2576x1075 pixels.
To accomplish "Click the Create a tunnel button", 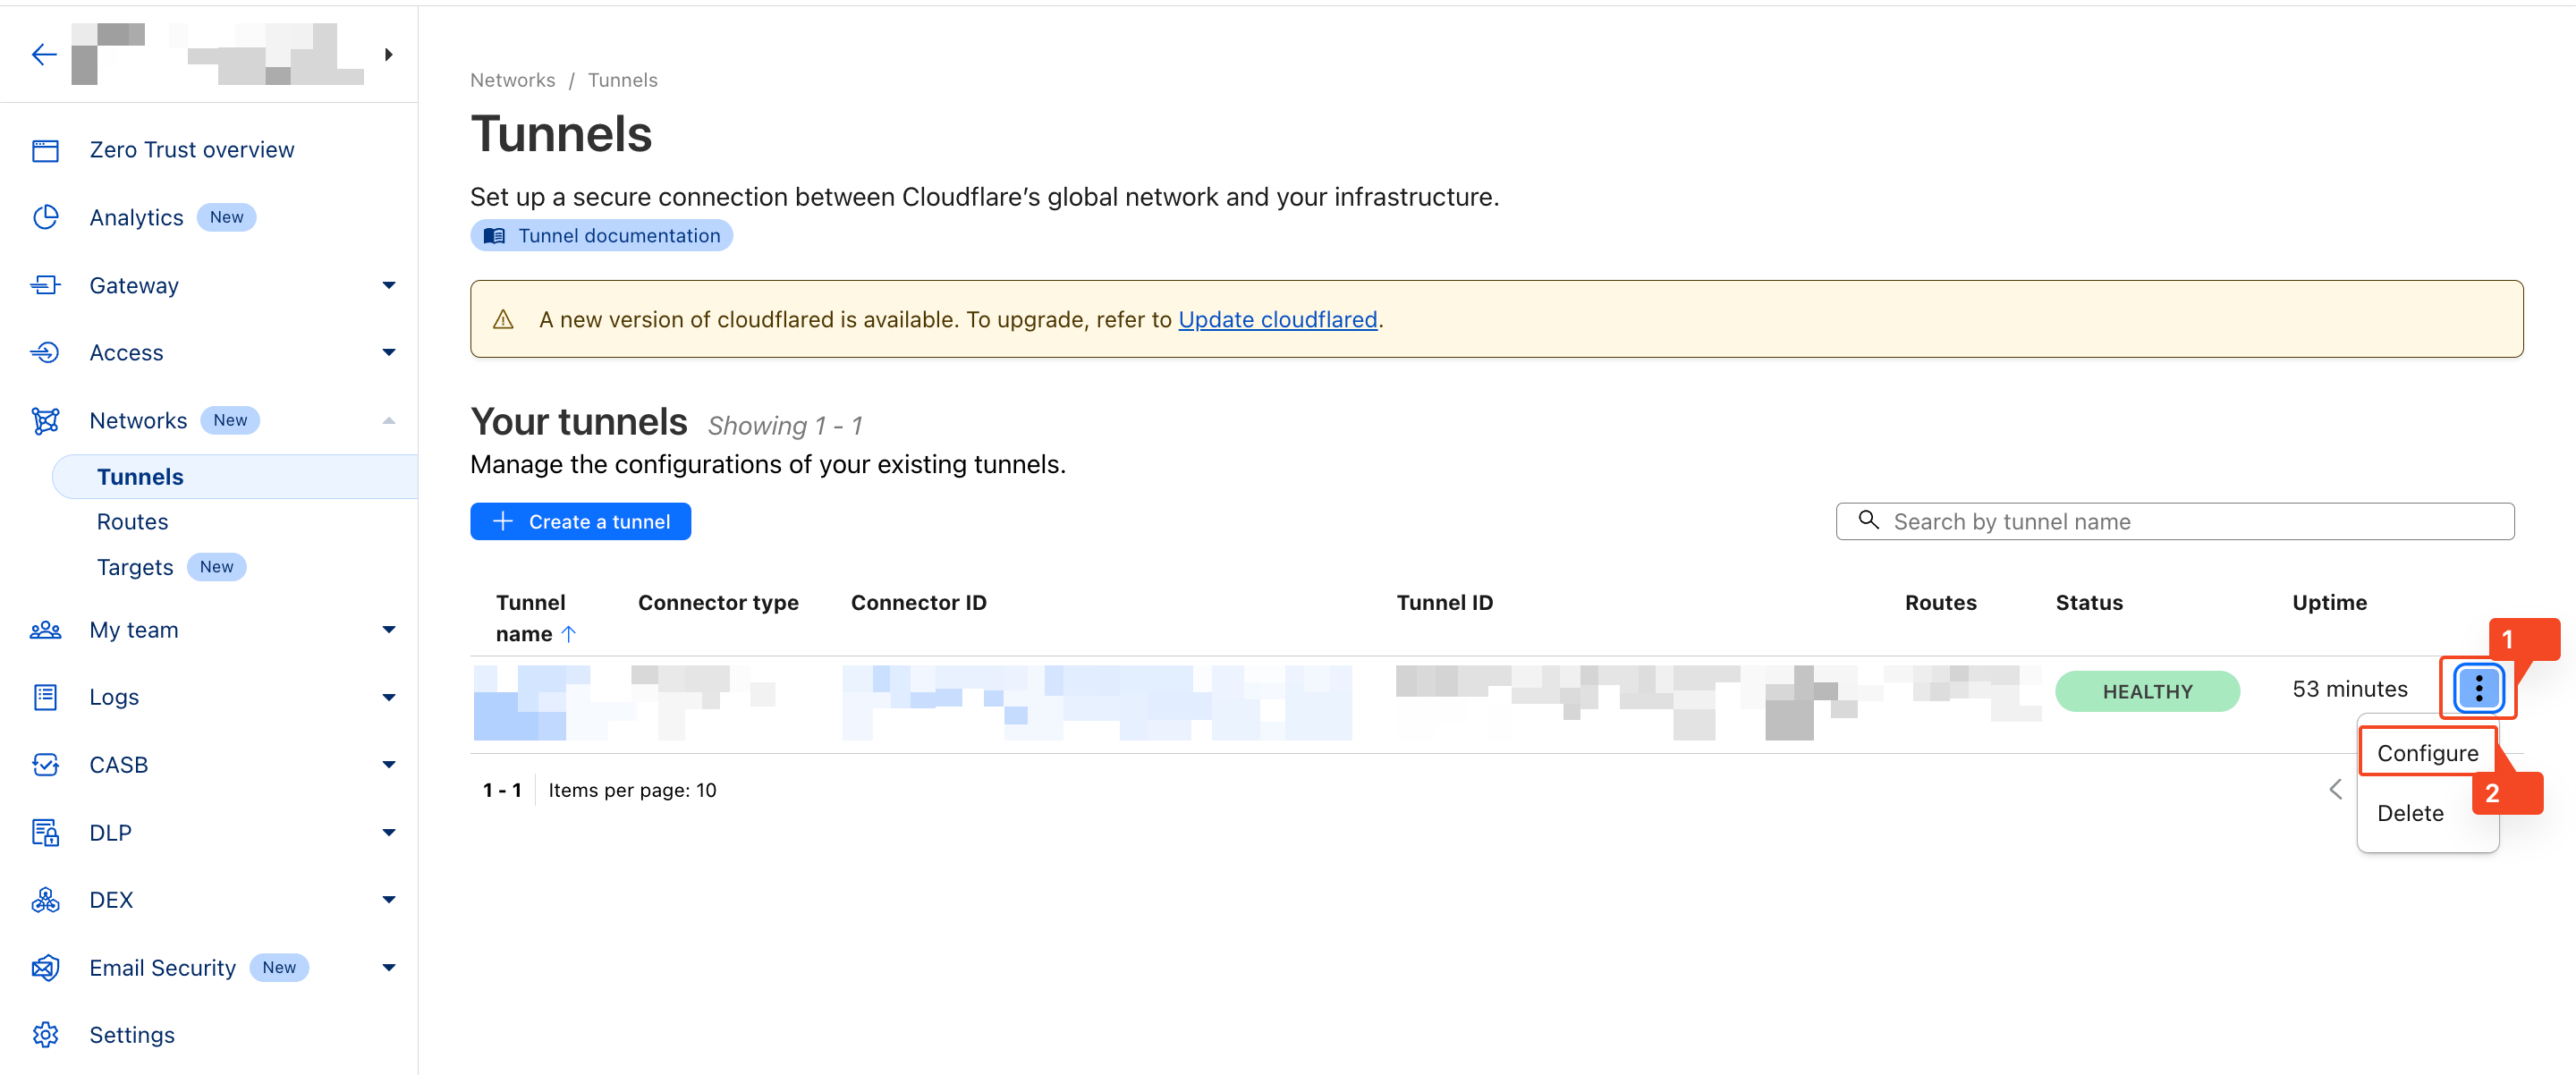I will pos(580,521).
